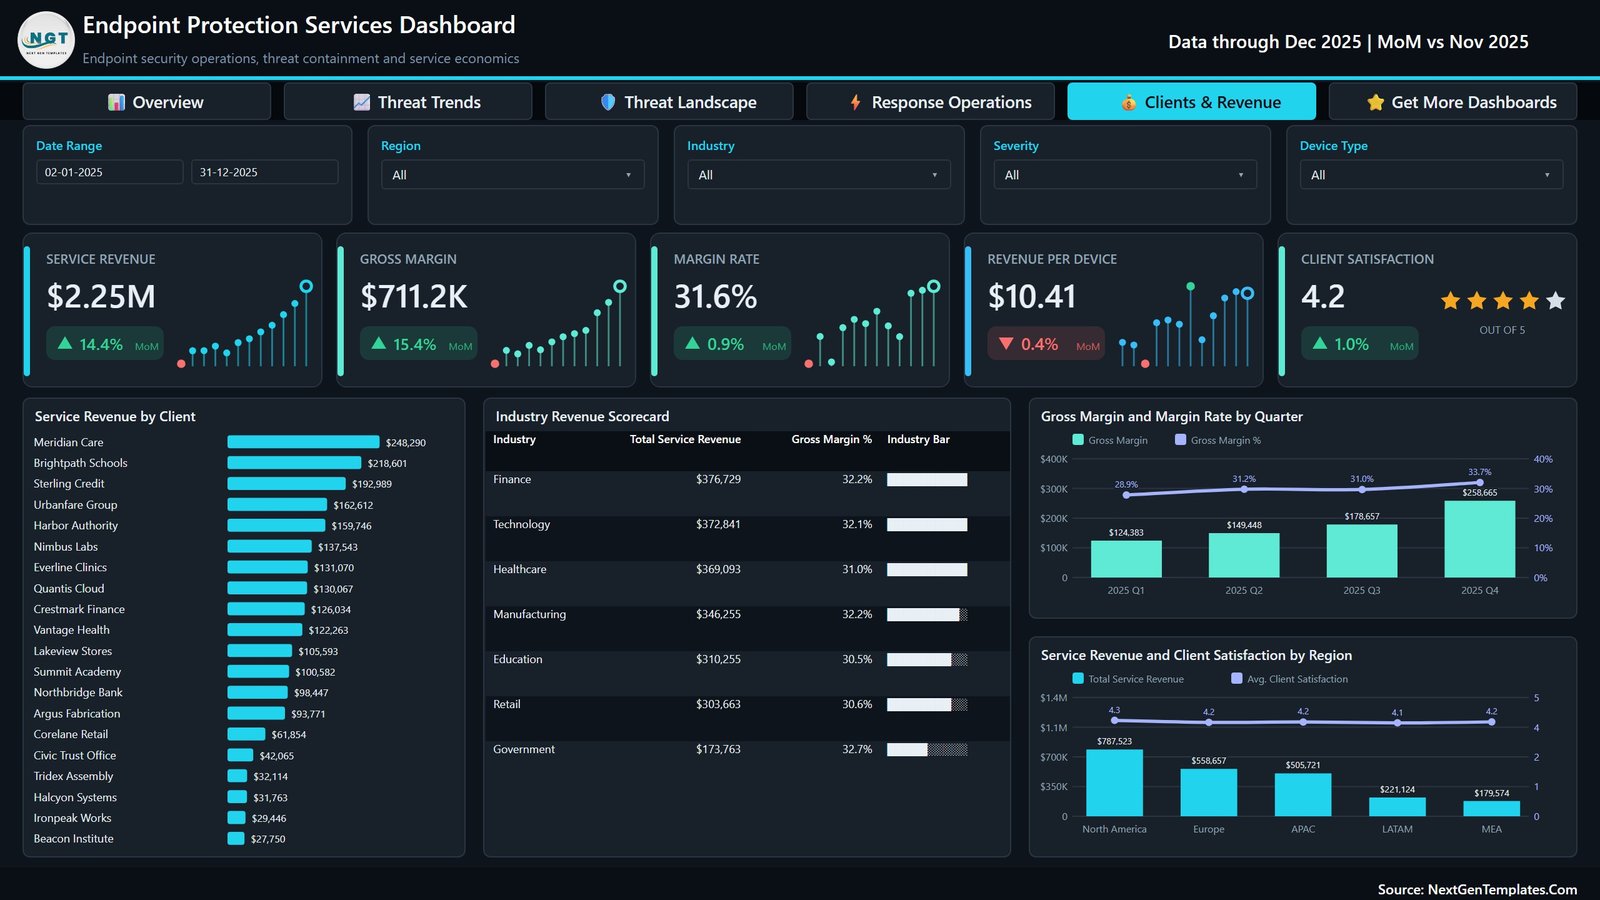Click the Margin Rate sparkline chart

(x=873, y=324)
